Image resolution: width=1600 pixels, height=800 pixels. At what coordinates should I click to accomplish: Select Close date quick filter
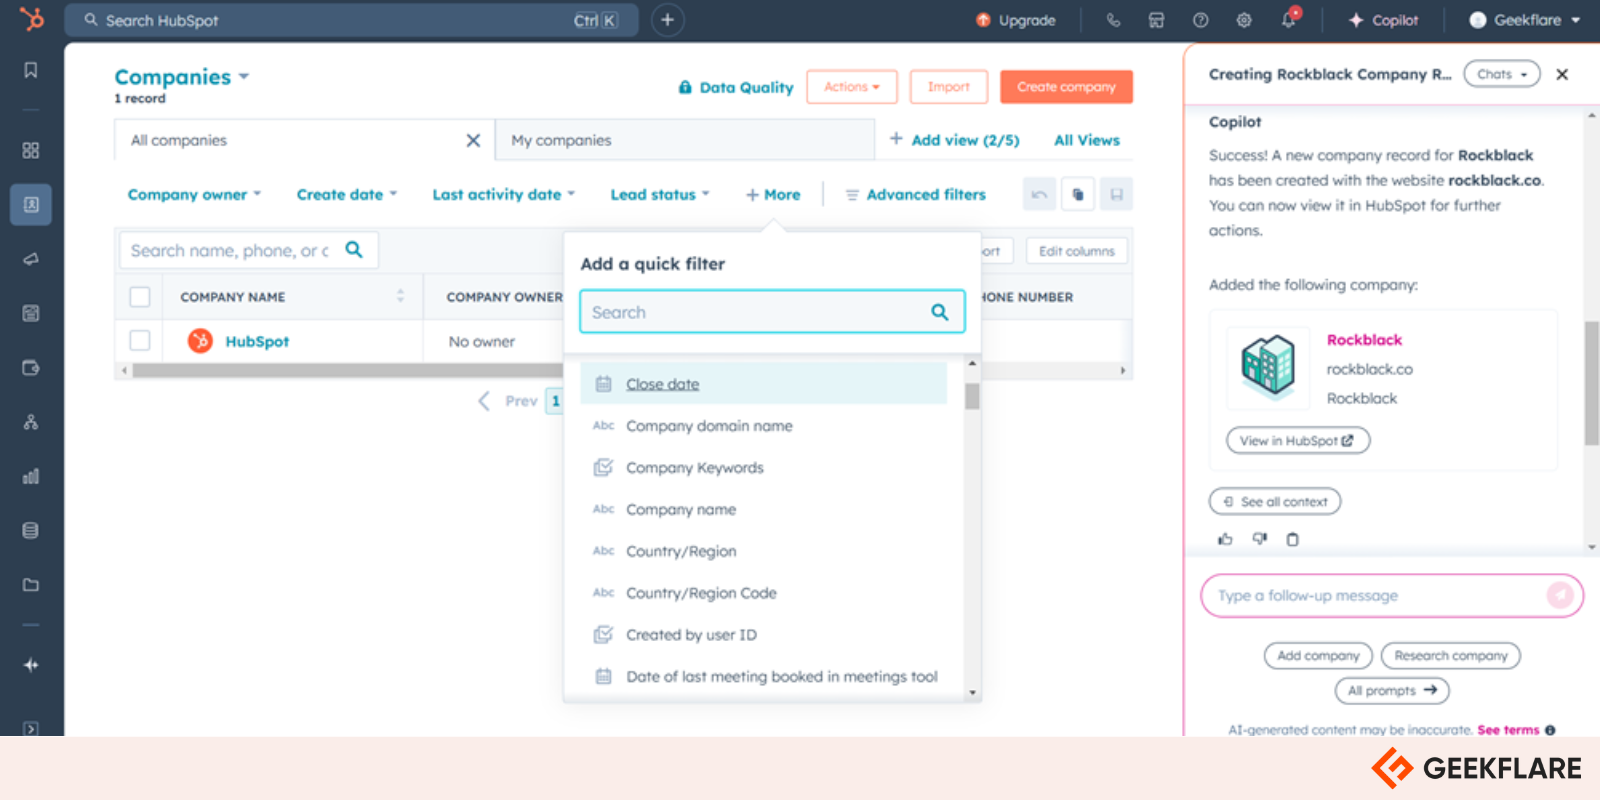(764, 384)
